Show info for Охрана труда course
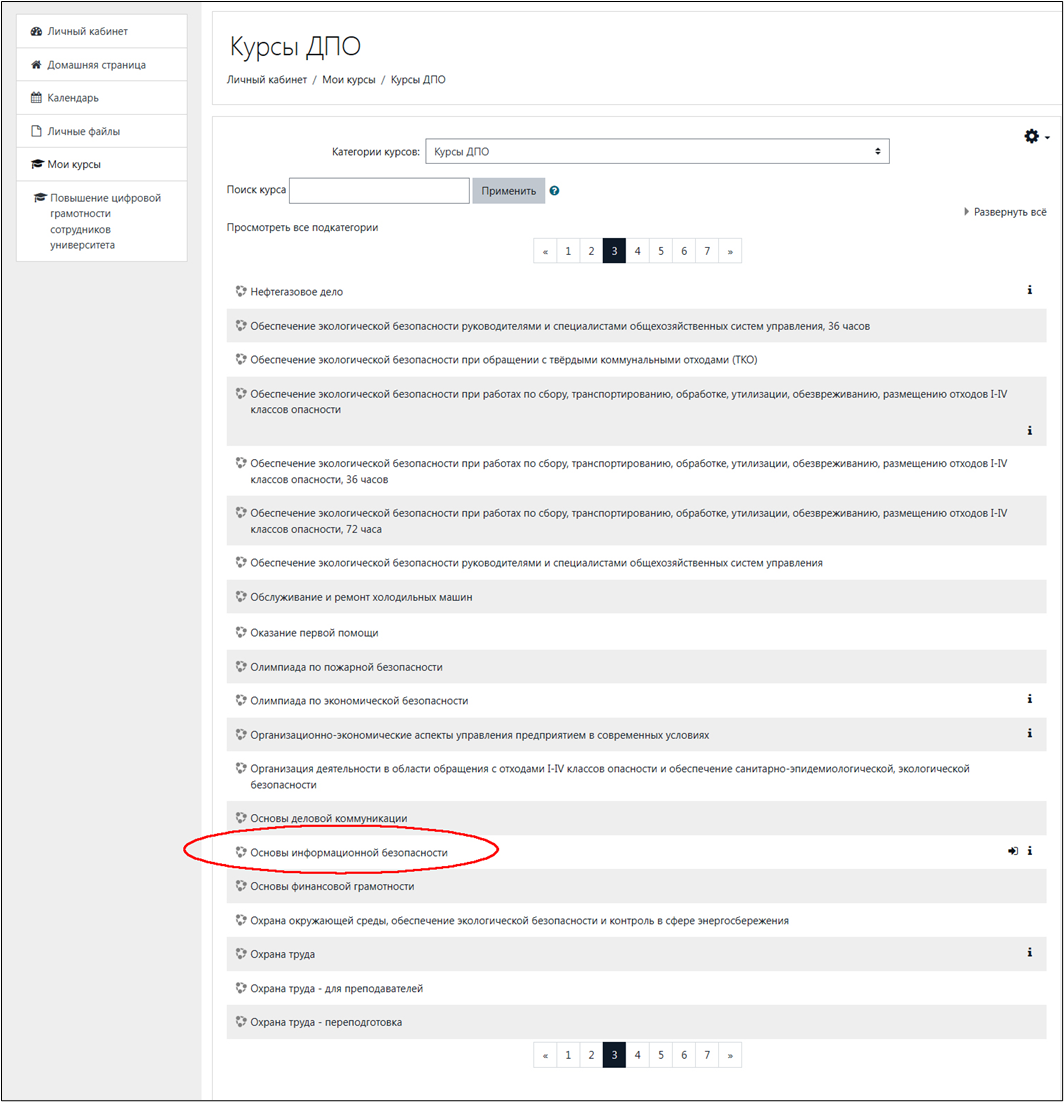 (1029, 953)
